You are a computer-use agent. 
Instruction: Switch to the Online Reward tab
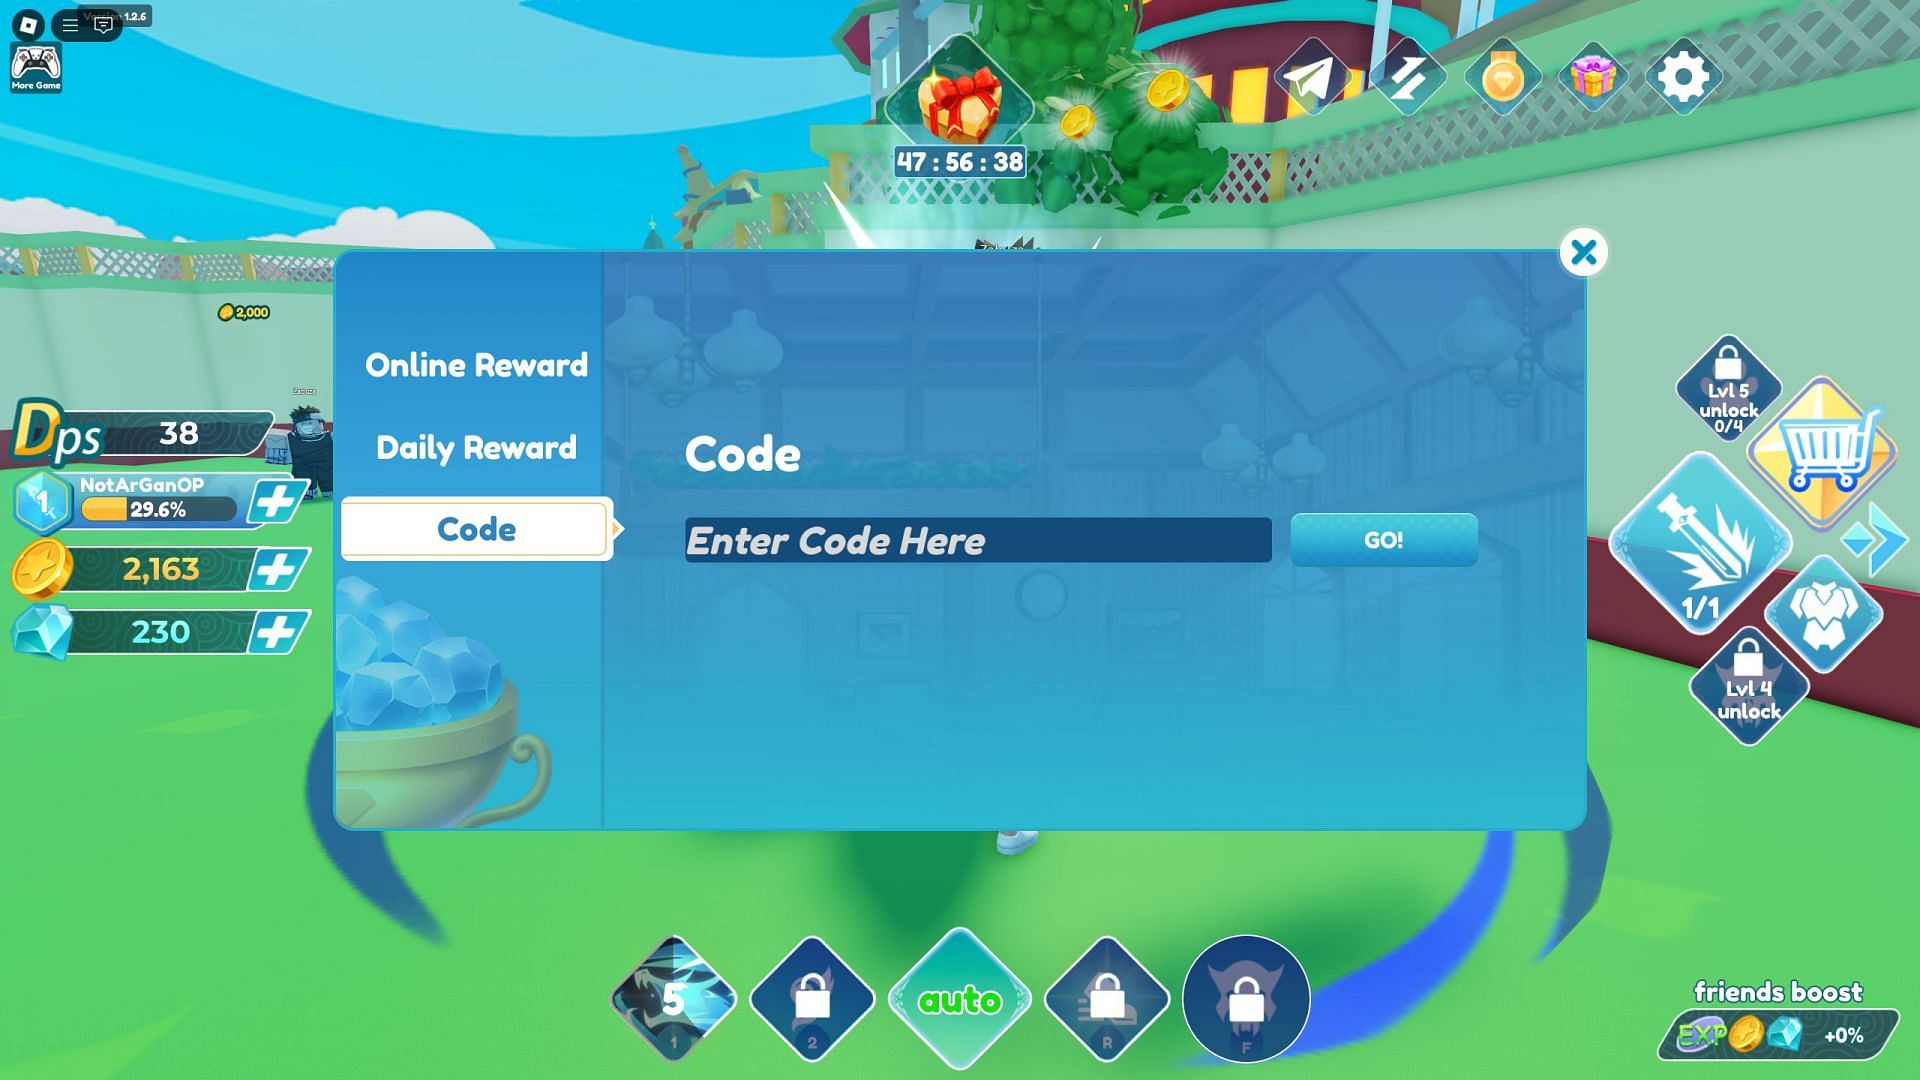pyautogui.click(x=476, y=364)
